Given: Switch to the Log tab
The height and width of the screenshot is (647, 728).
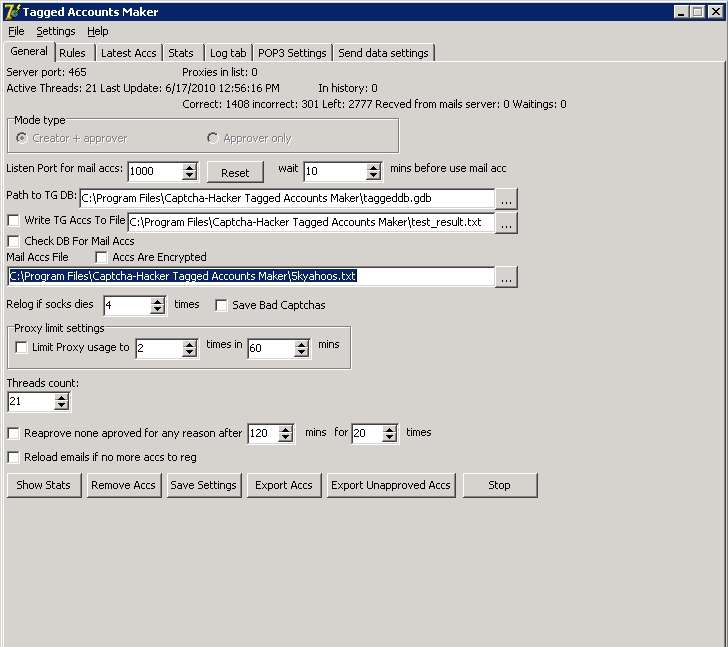Looking at the screenshot, I should pos(228,53).
